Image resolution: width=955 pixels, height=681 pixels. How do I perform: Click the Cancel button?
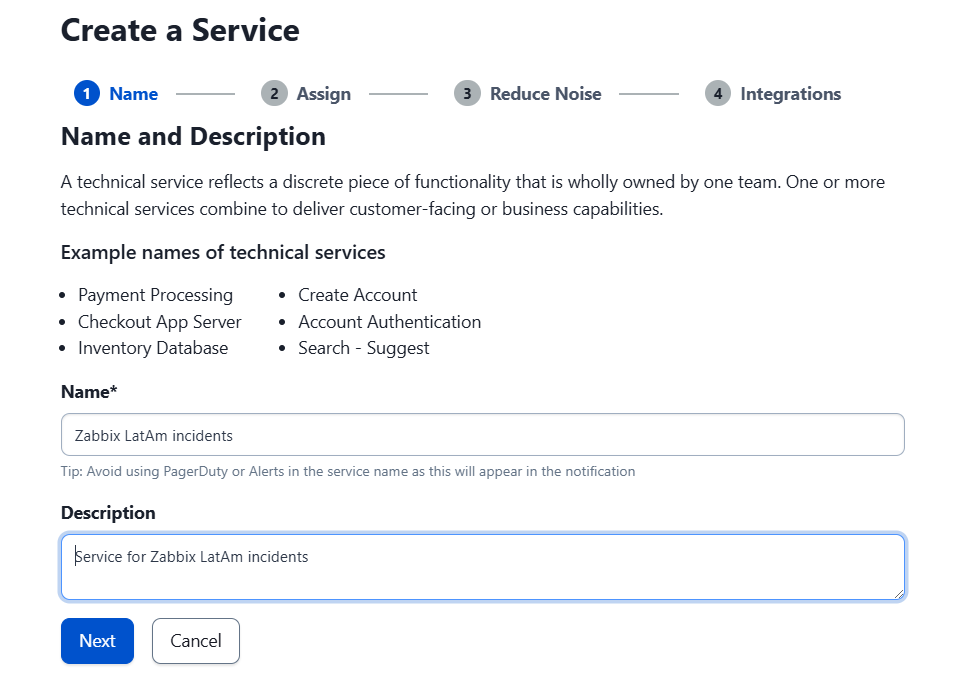(196, 641)
